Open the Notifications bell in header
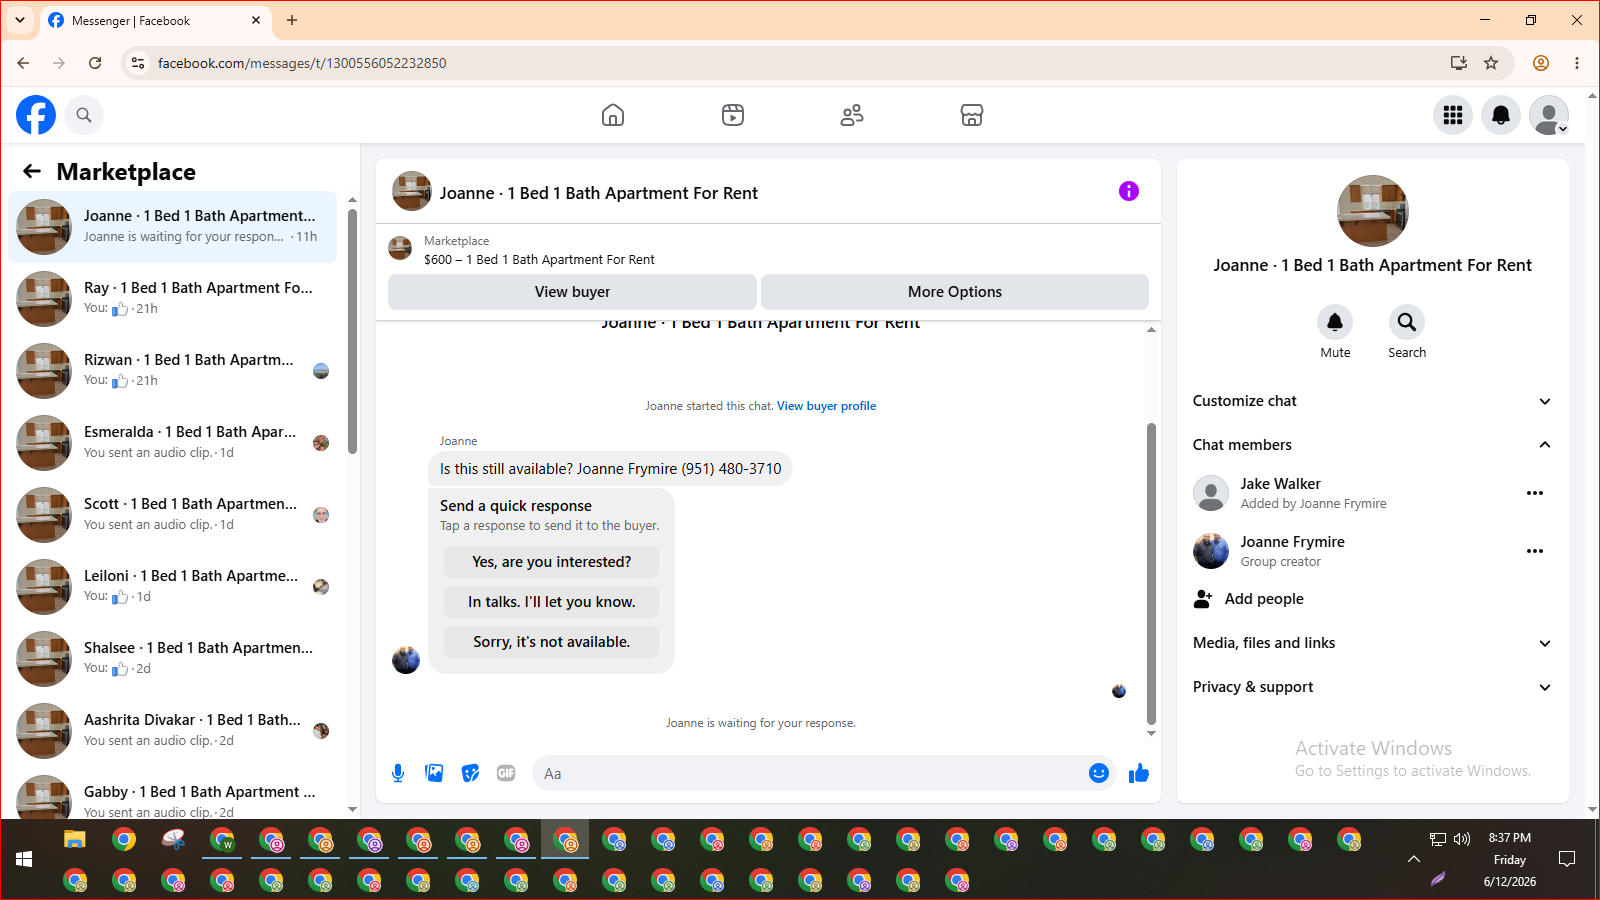This screenshot has height=900, width=1600. tap(1501, 115)
